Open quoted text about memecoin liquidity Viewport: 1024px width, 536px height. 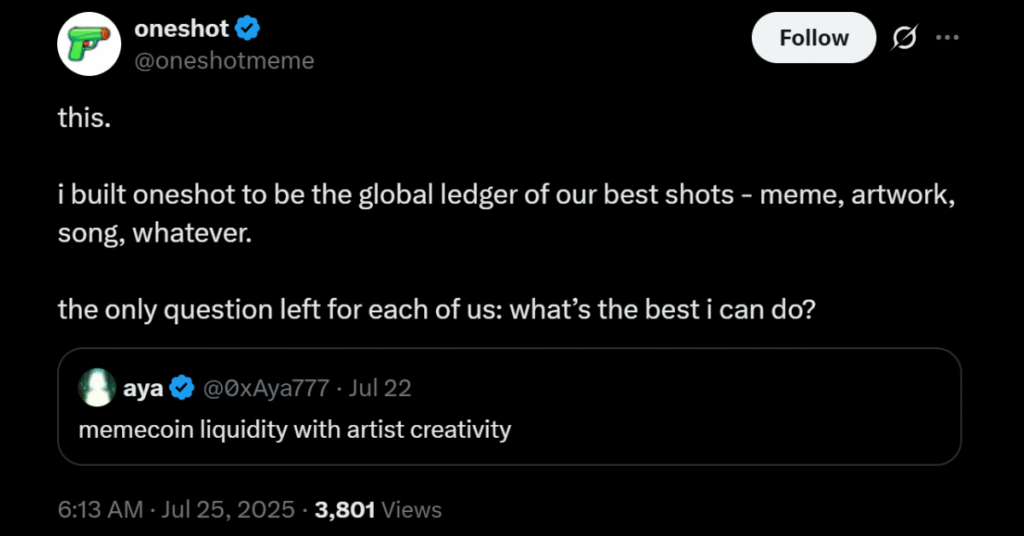click(295, 430)
